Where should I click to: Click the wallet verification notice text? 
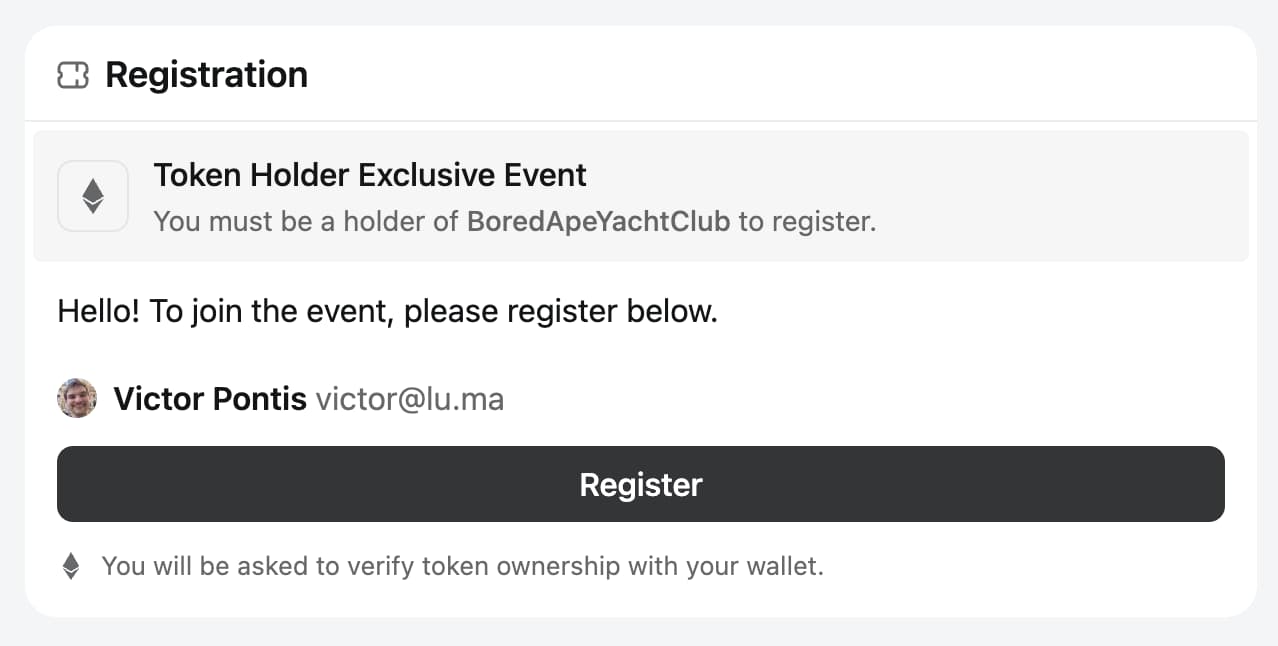click(x=462, y=567)
